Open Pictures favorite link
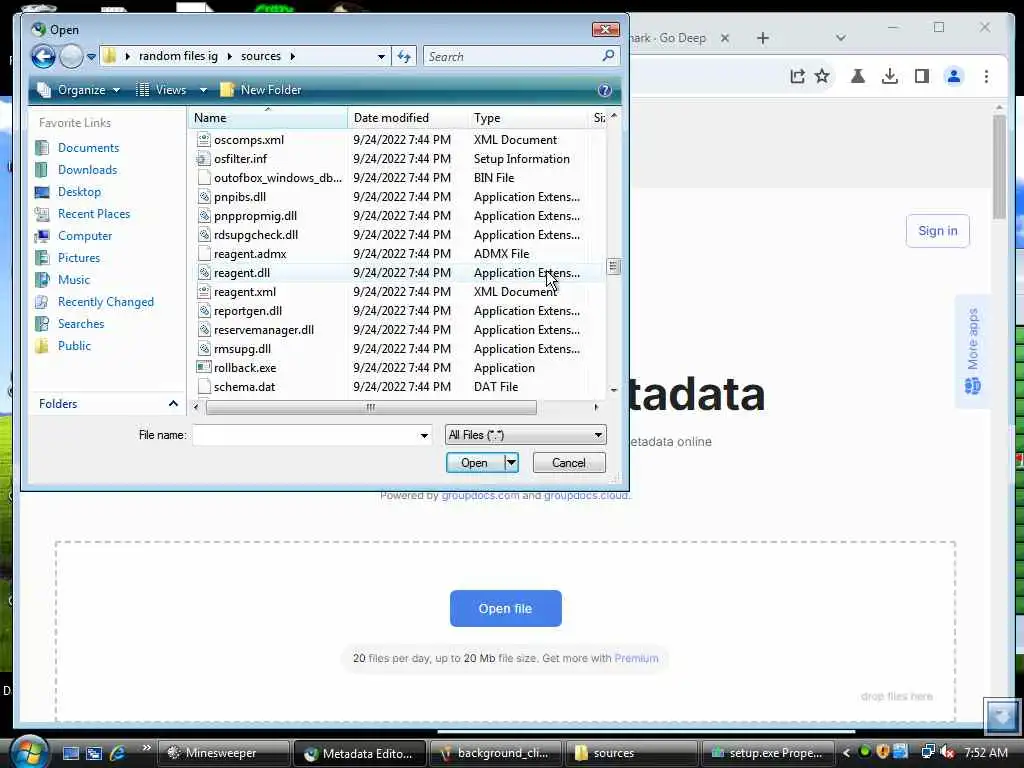This screenshot has width=1024, height=768. point(78,258)
